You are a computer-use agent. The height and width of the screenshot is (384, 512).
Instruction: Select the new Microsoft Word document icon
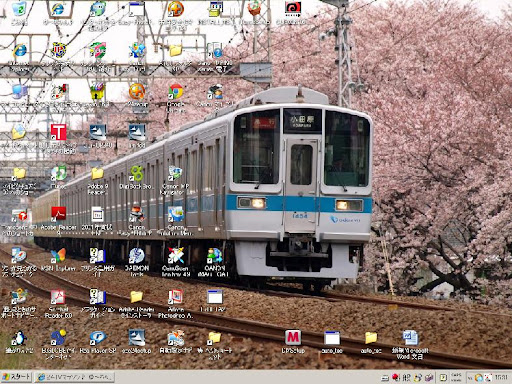point(410,338)
